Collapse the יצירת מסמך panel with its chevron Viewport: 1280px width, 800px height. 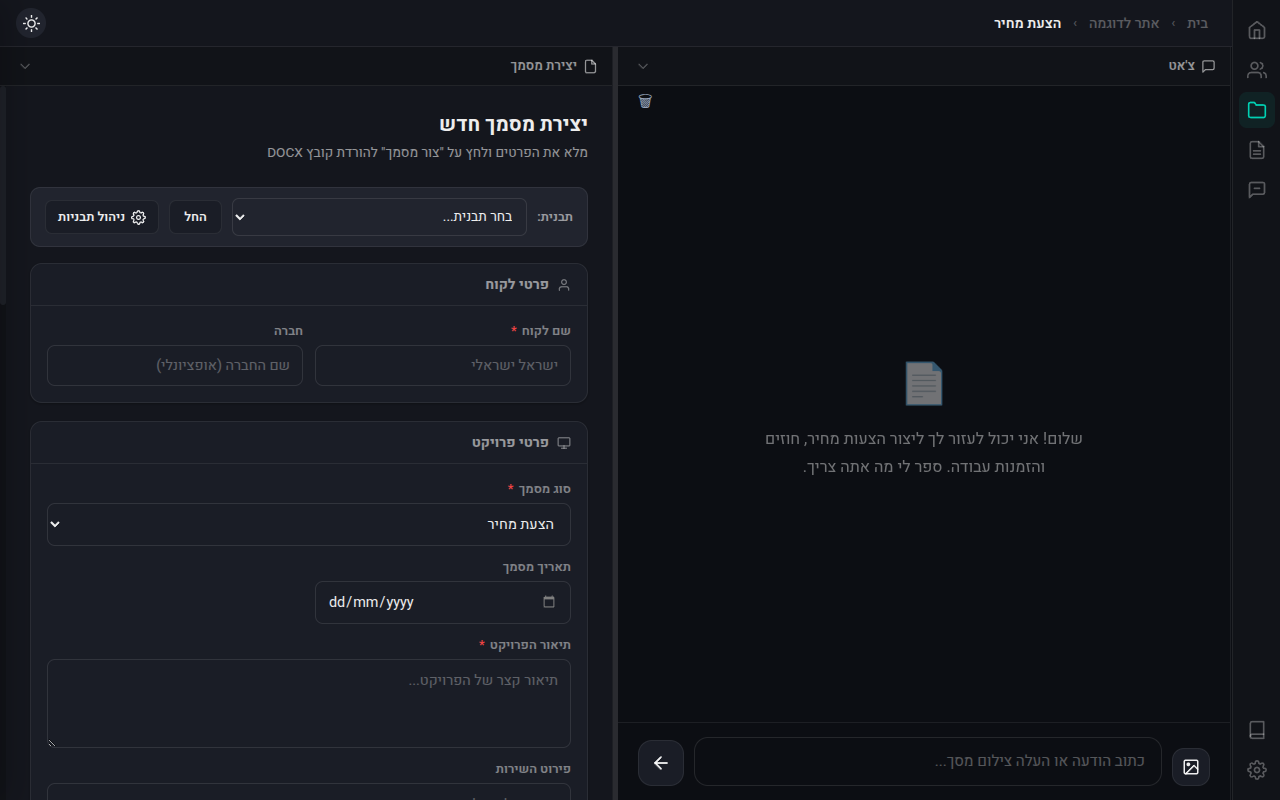point(25,66)
